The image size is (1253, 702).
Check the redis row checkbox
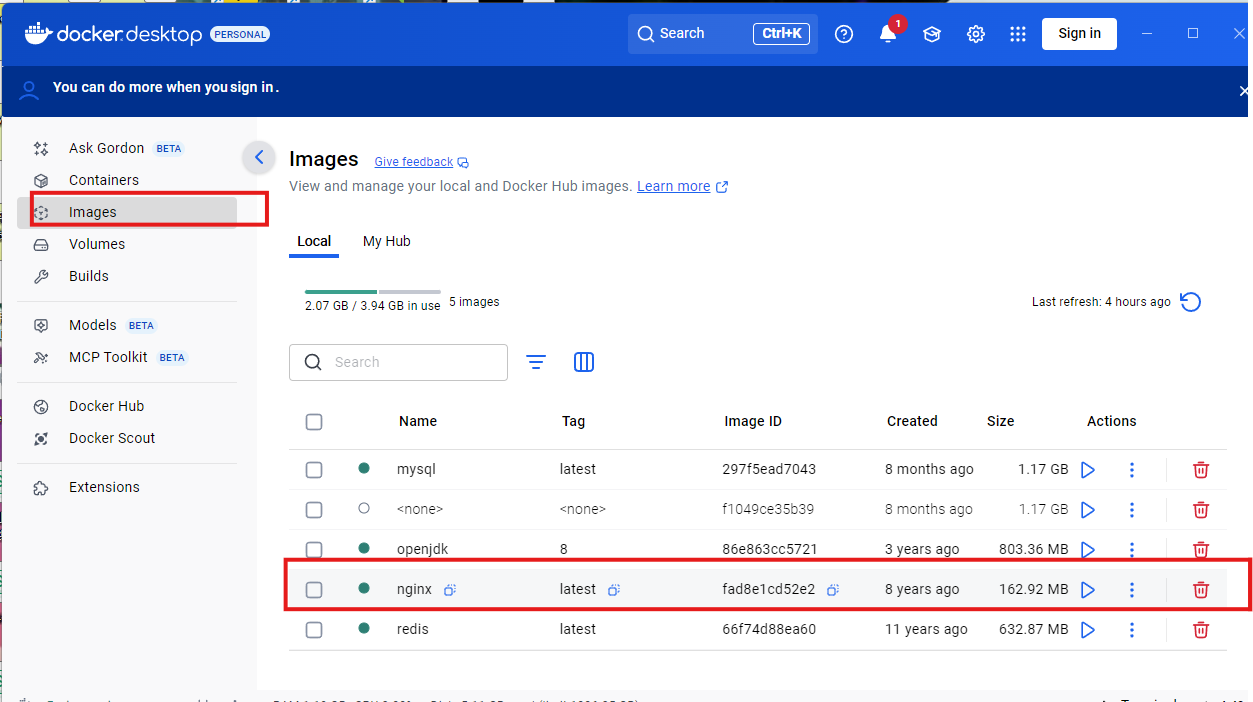point(314,630)
